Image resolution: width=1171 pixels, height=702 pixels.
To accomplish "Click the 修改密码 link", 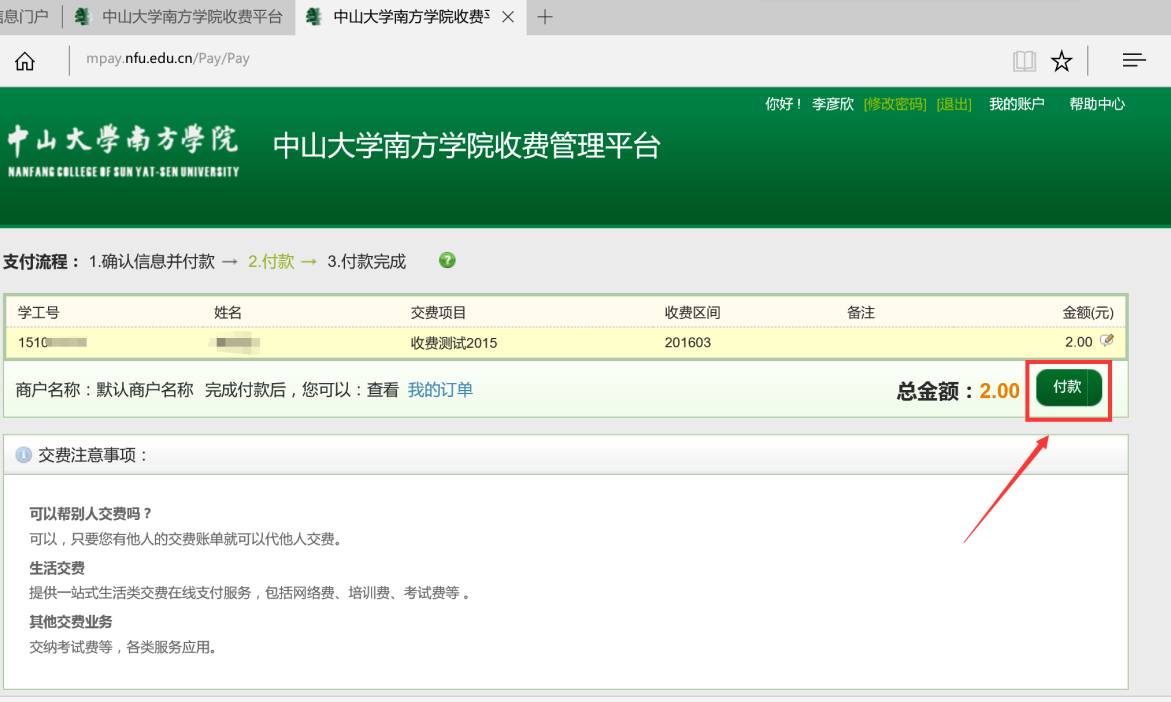I will (895, 105).
